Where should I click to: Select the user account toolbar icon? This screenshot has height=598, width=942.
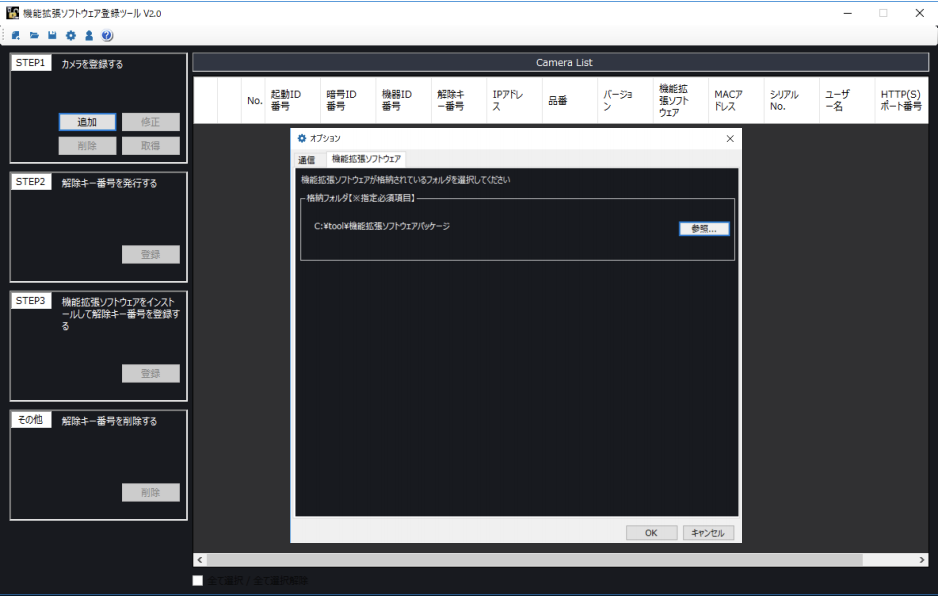tap(88, 35)
